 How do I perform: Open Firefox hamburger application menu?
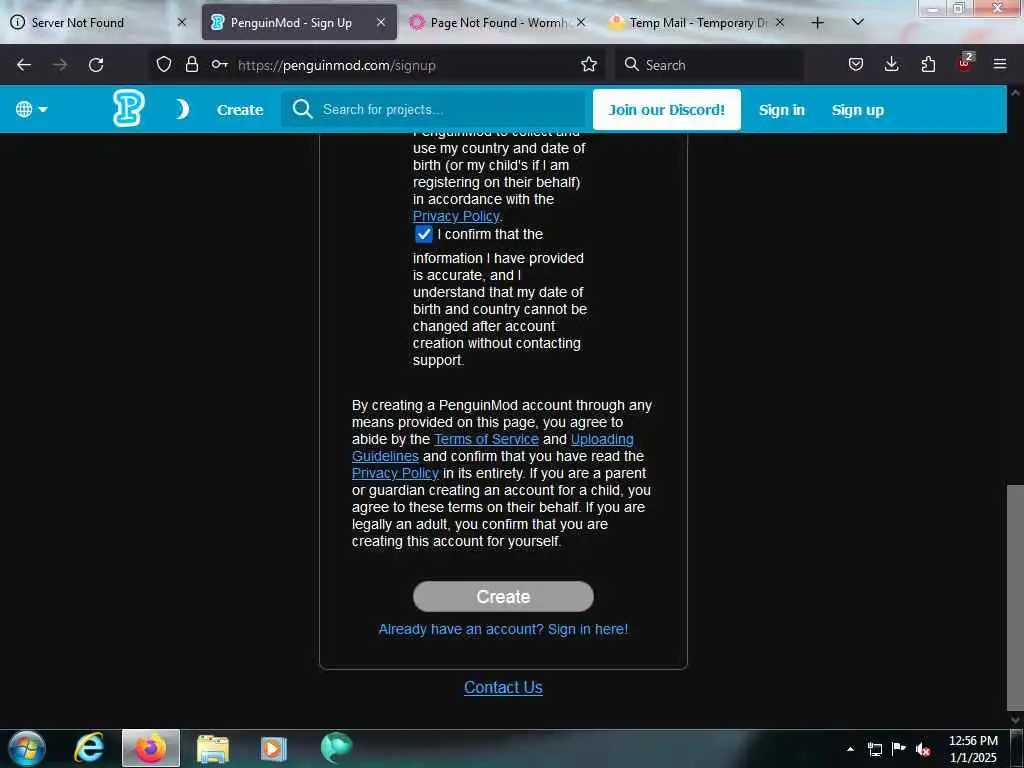(999, 64)
